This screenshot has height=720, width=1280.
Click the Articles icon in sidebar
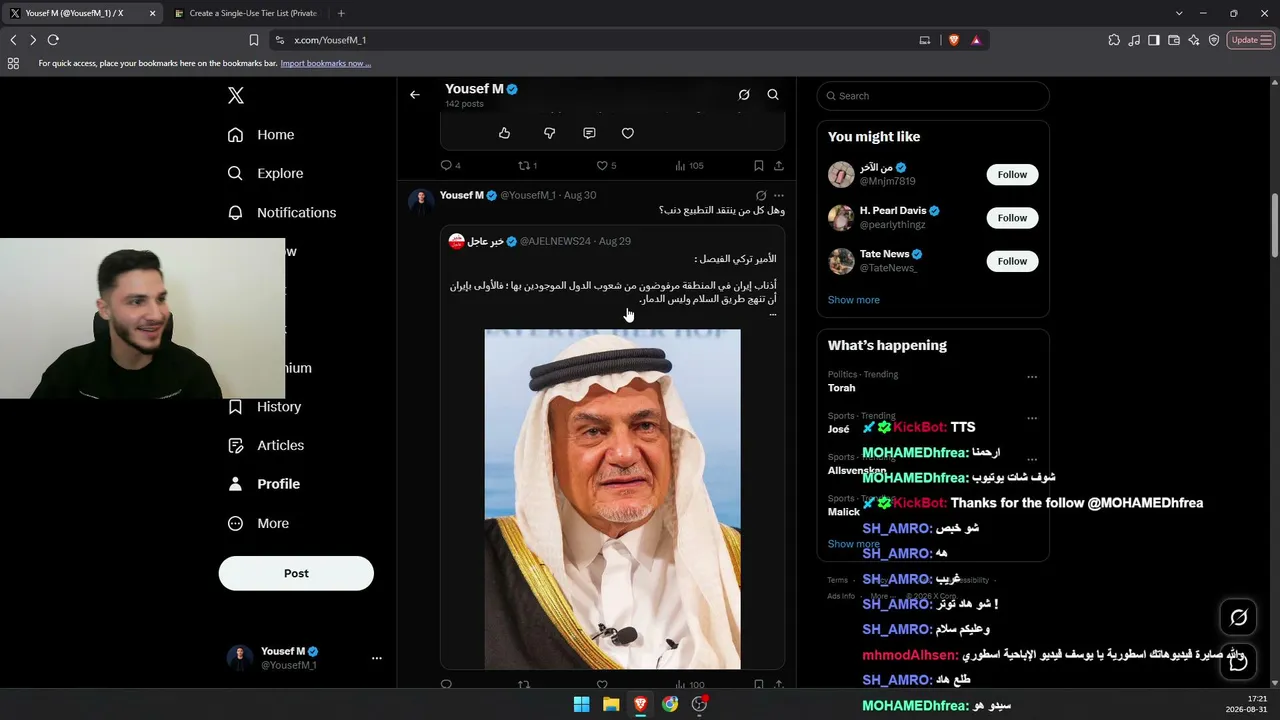click(235, 445)
